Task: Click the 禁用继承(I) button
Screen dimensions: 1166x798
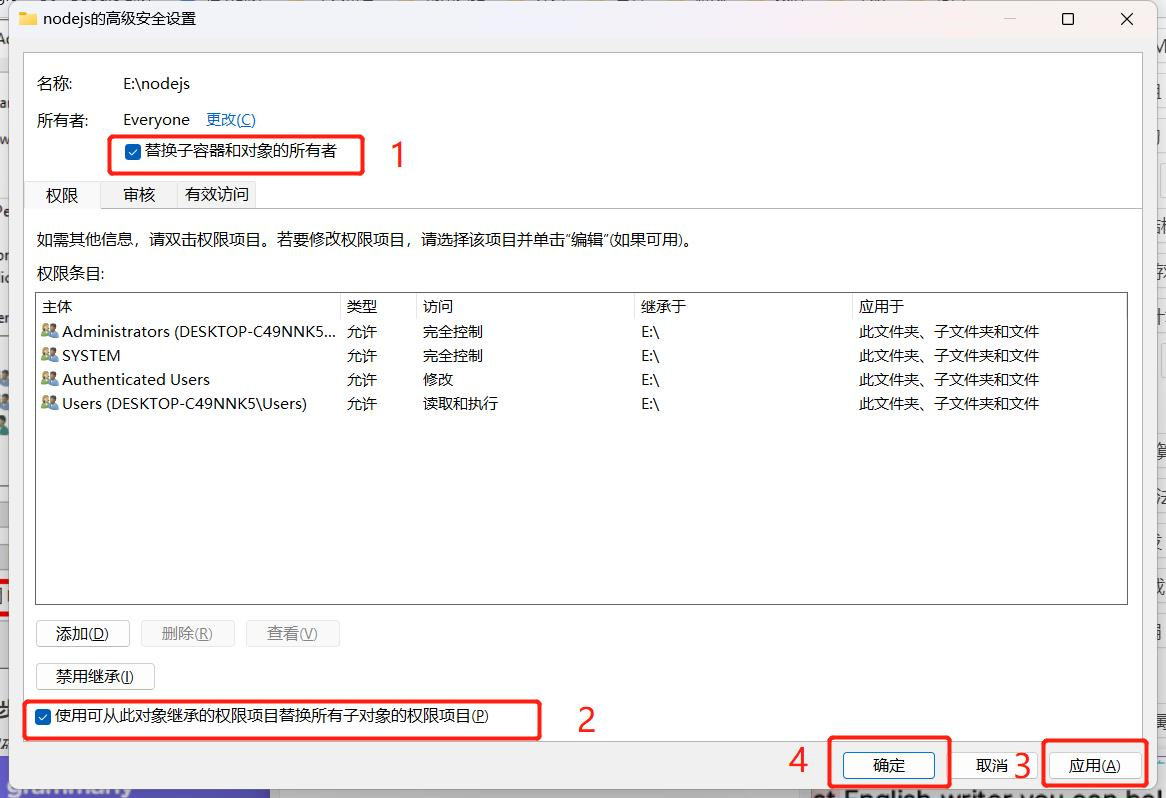Action: (95, 676)
